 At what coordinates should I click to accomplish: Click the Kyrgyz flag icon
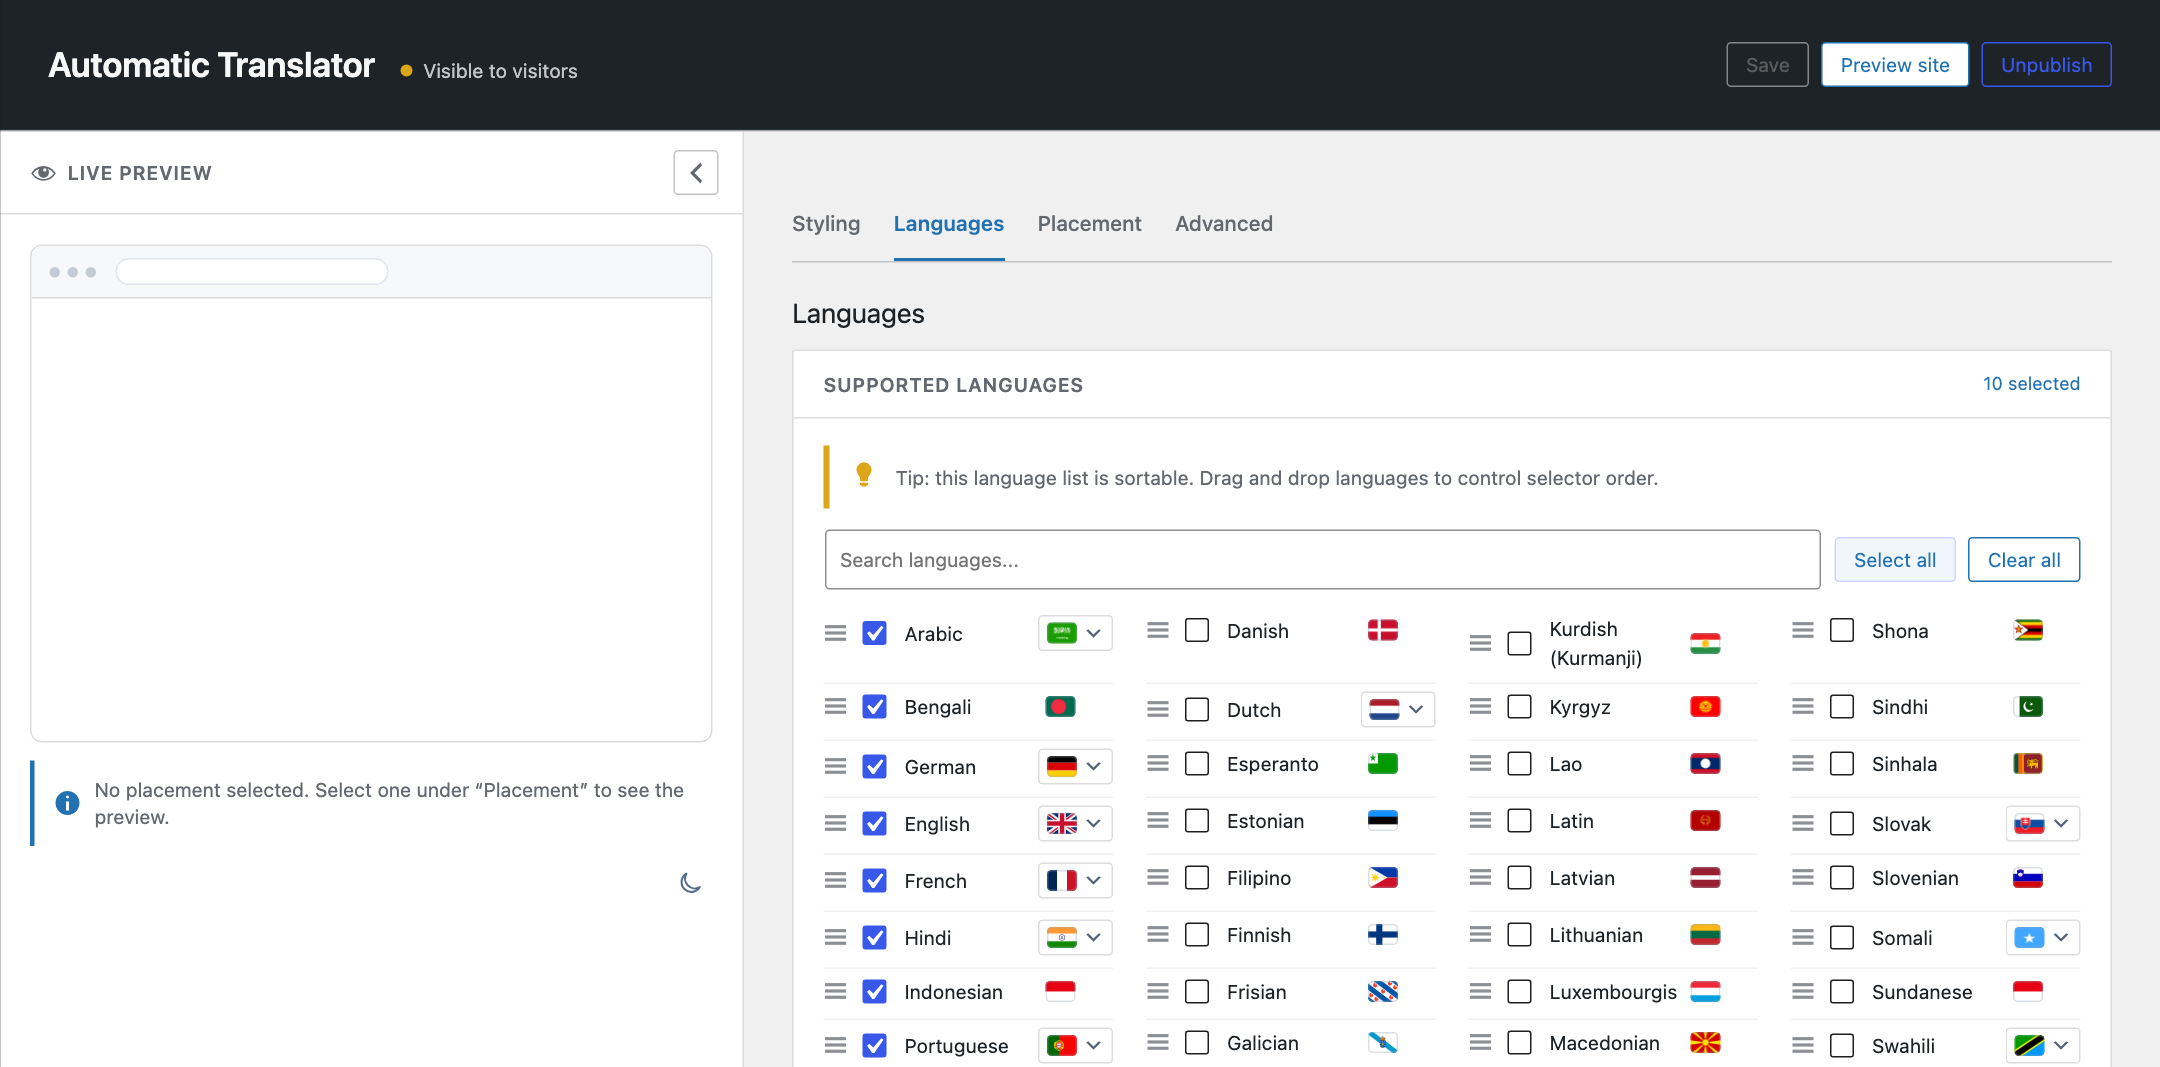pyautogui.click(x=1705, y=707)
